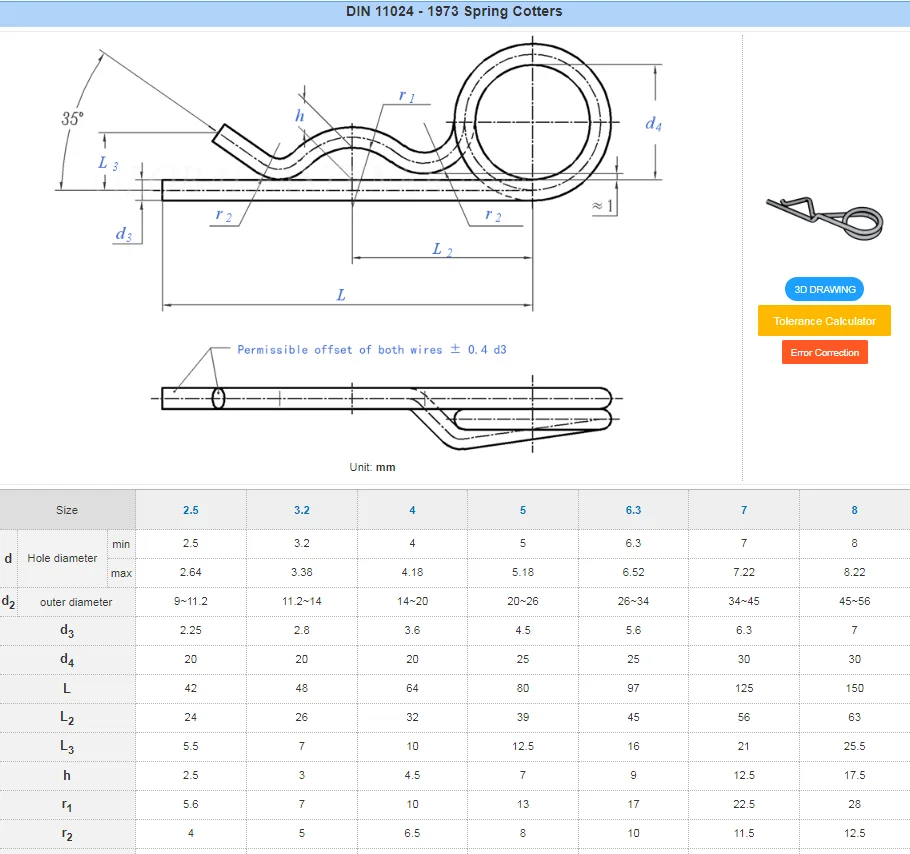Select size 2.5 column header
Viewport: 910px width, 854px height.
tap(190, 510)
